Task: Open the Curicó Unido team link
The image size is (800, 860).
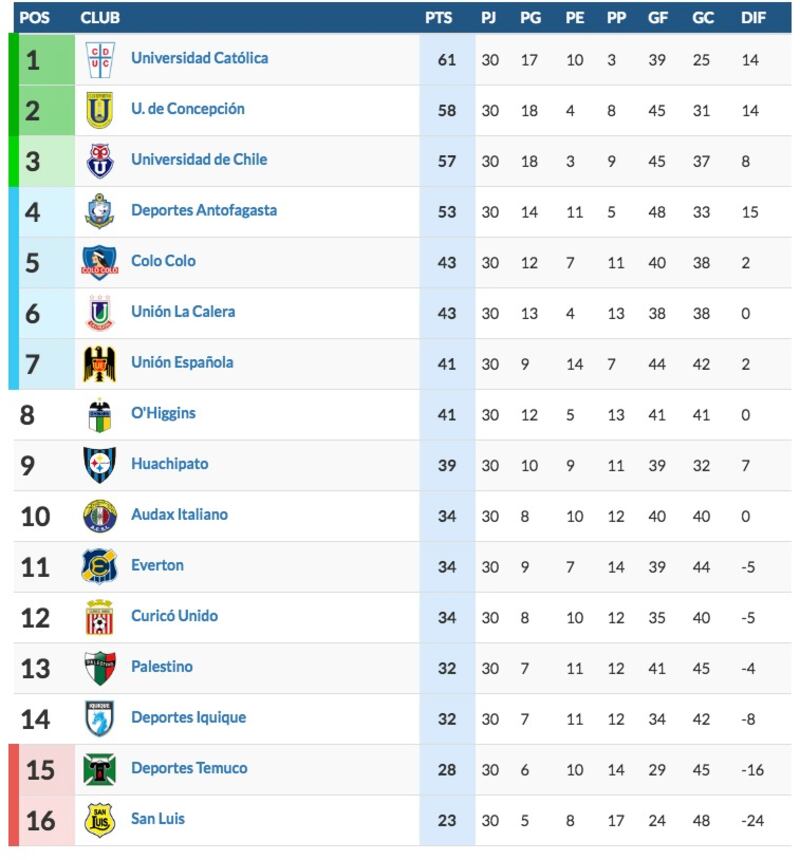Action: coord(174,616)
